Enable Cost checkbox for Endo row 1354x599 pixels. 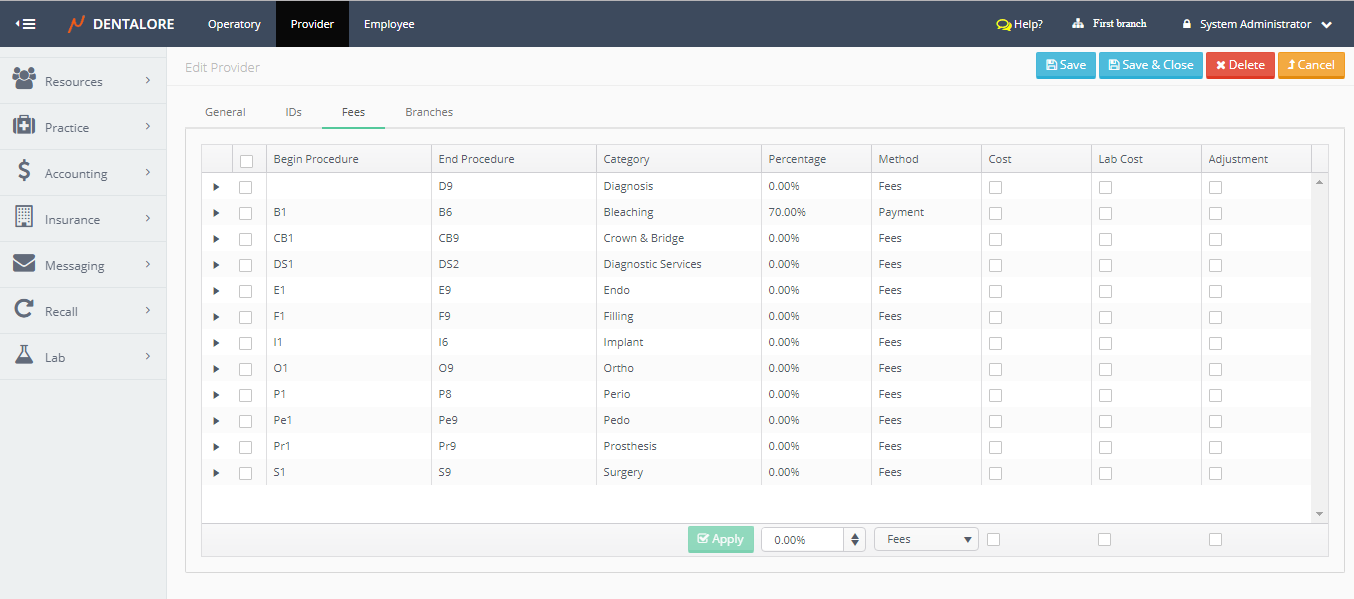(x=995, y=291)
